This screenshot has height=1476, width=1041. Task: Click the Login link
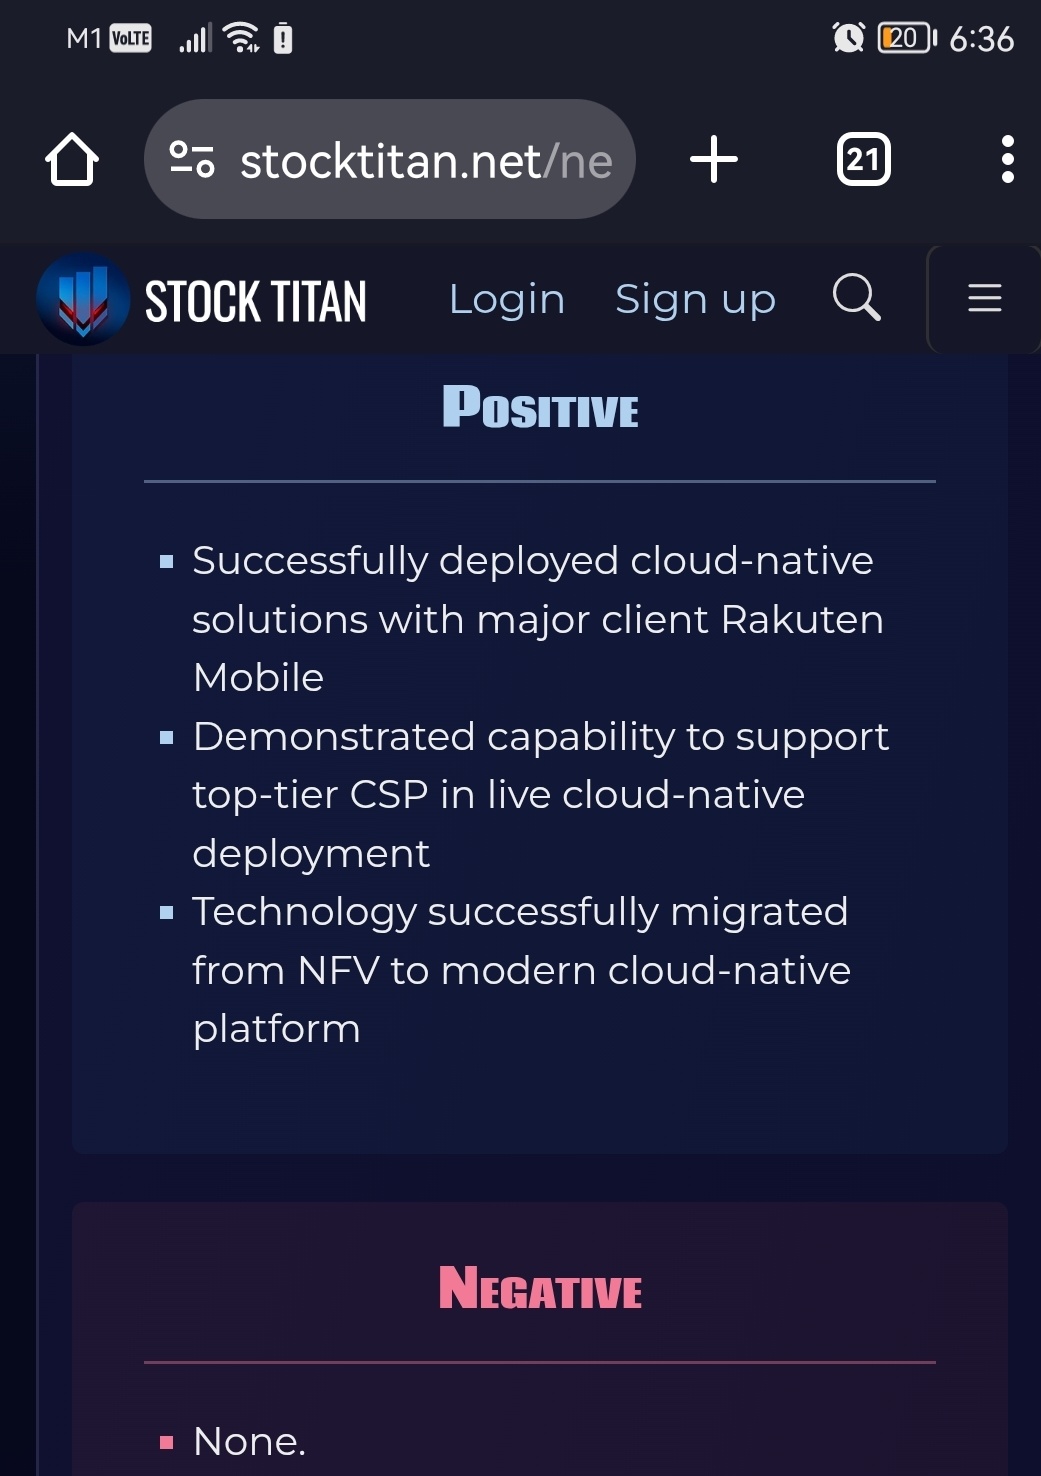click(x=507, y=299)
